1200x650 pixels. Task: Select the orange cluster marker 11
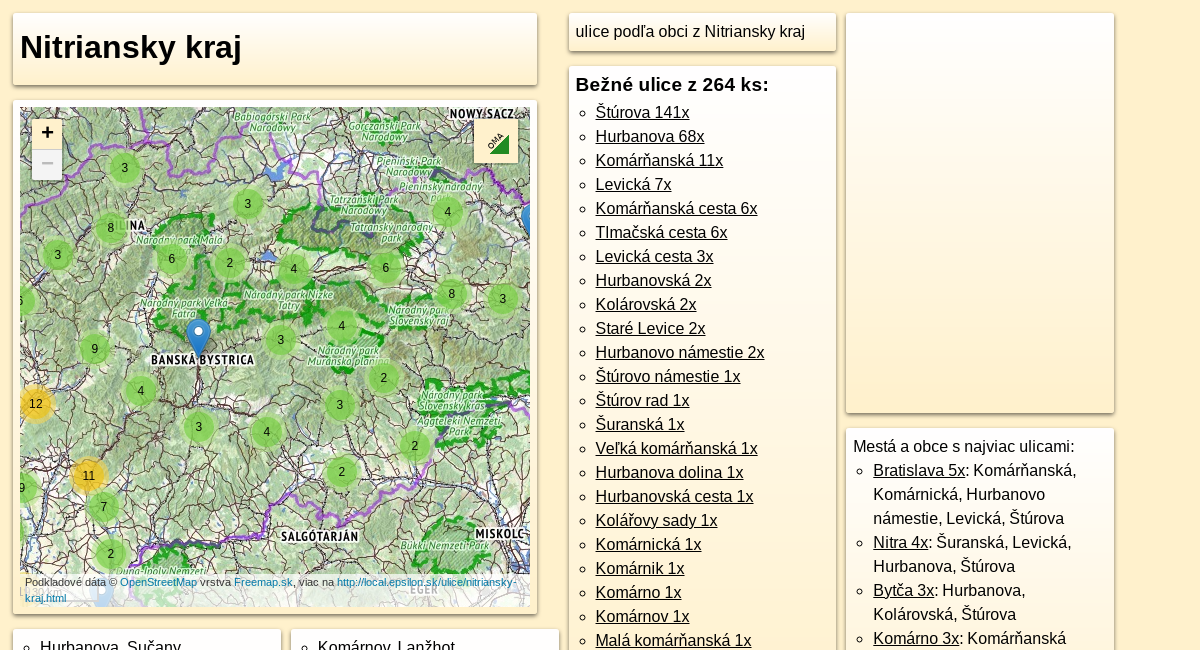(89, 476)
